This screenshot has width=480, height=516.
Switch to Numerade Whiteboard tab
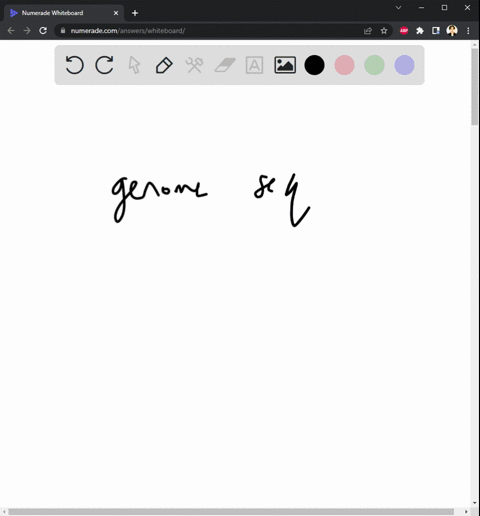point(64,13)
